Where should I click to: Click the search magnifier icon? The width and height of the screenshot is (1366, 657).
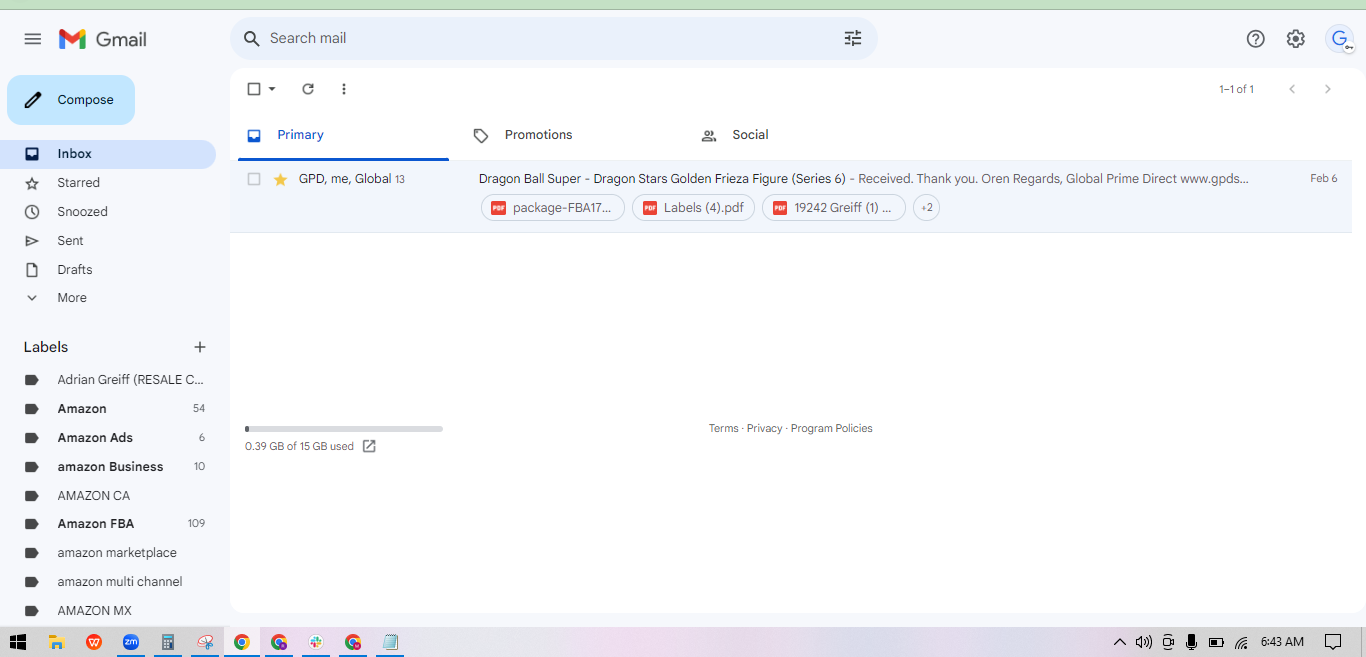[252, 39]
